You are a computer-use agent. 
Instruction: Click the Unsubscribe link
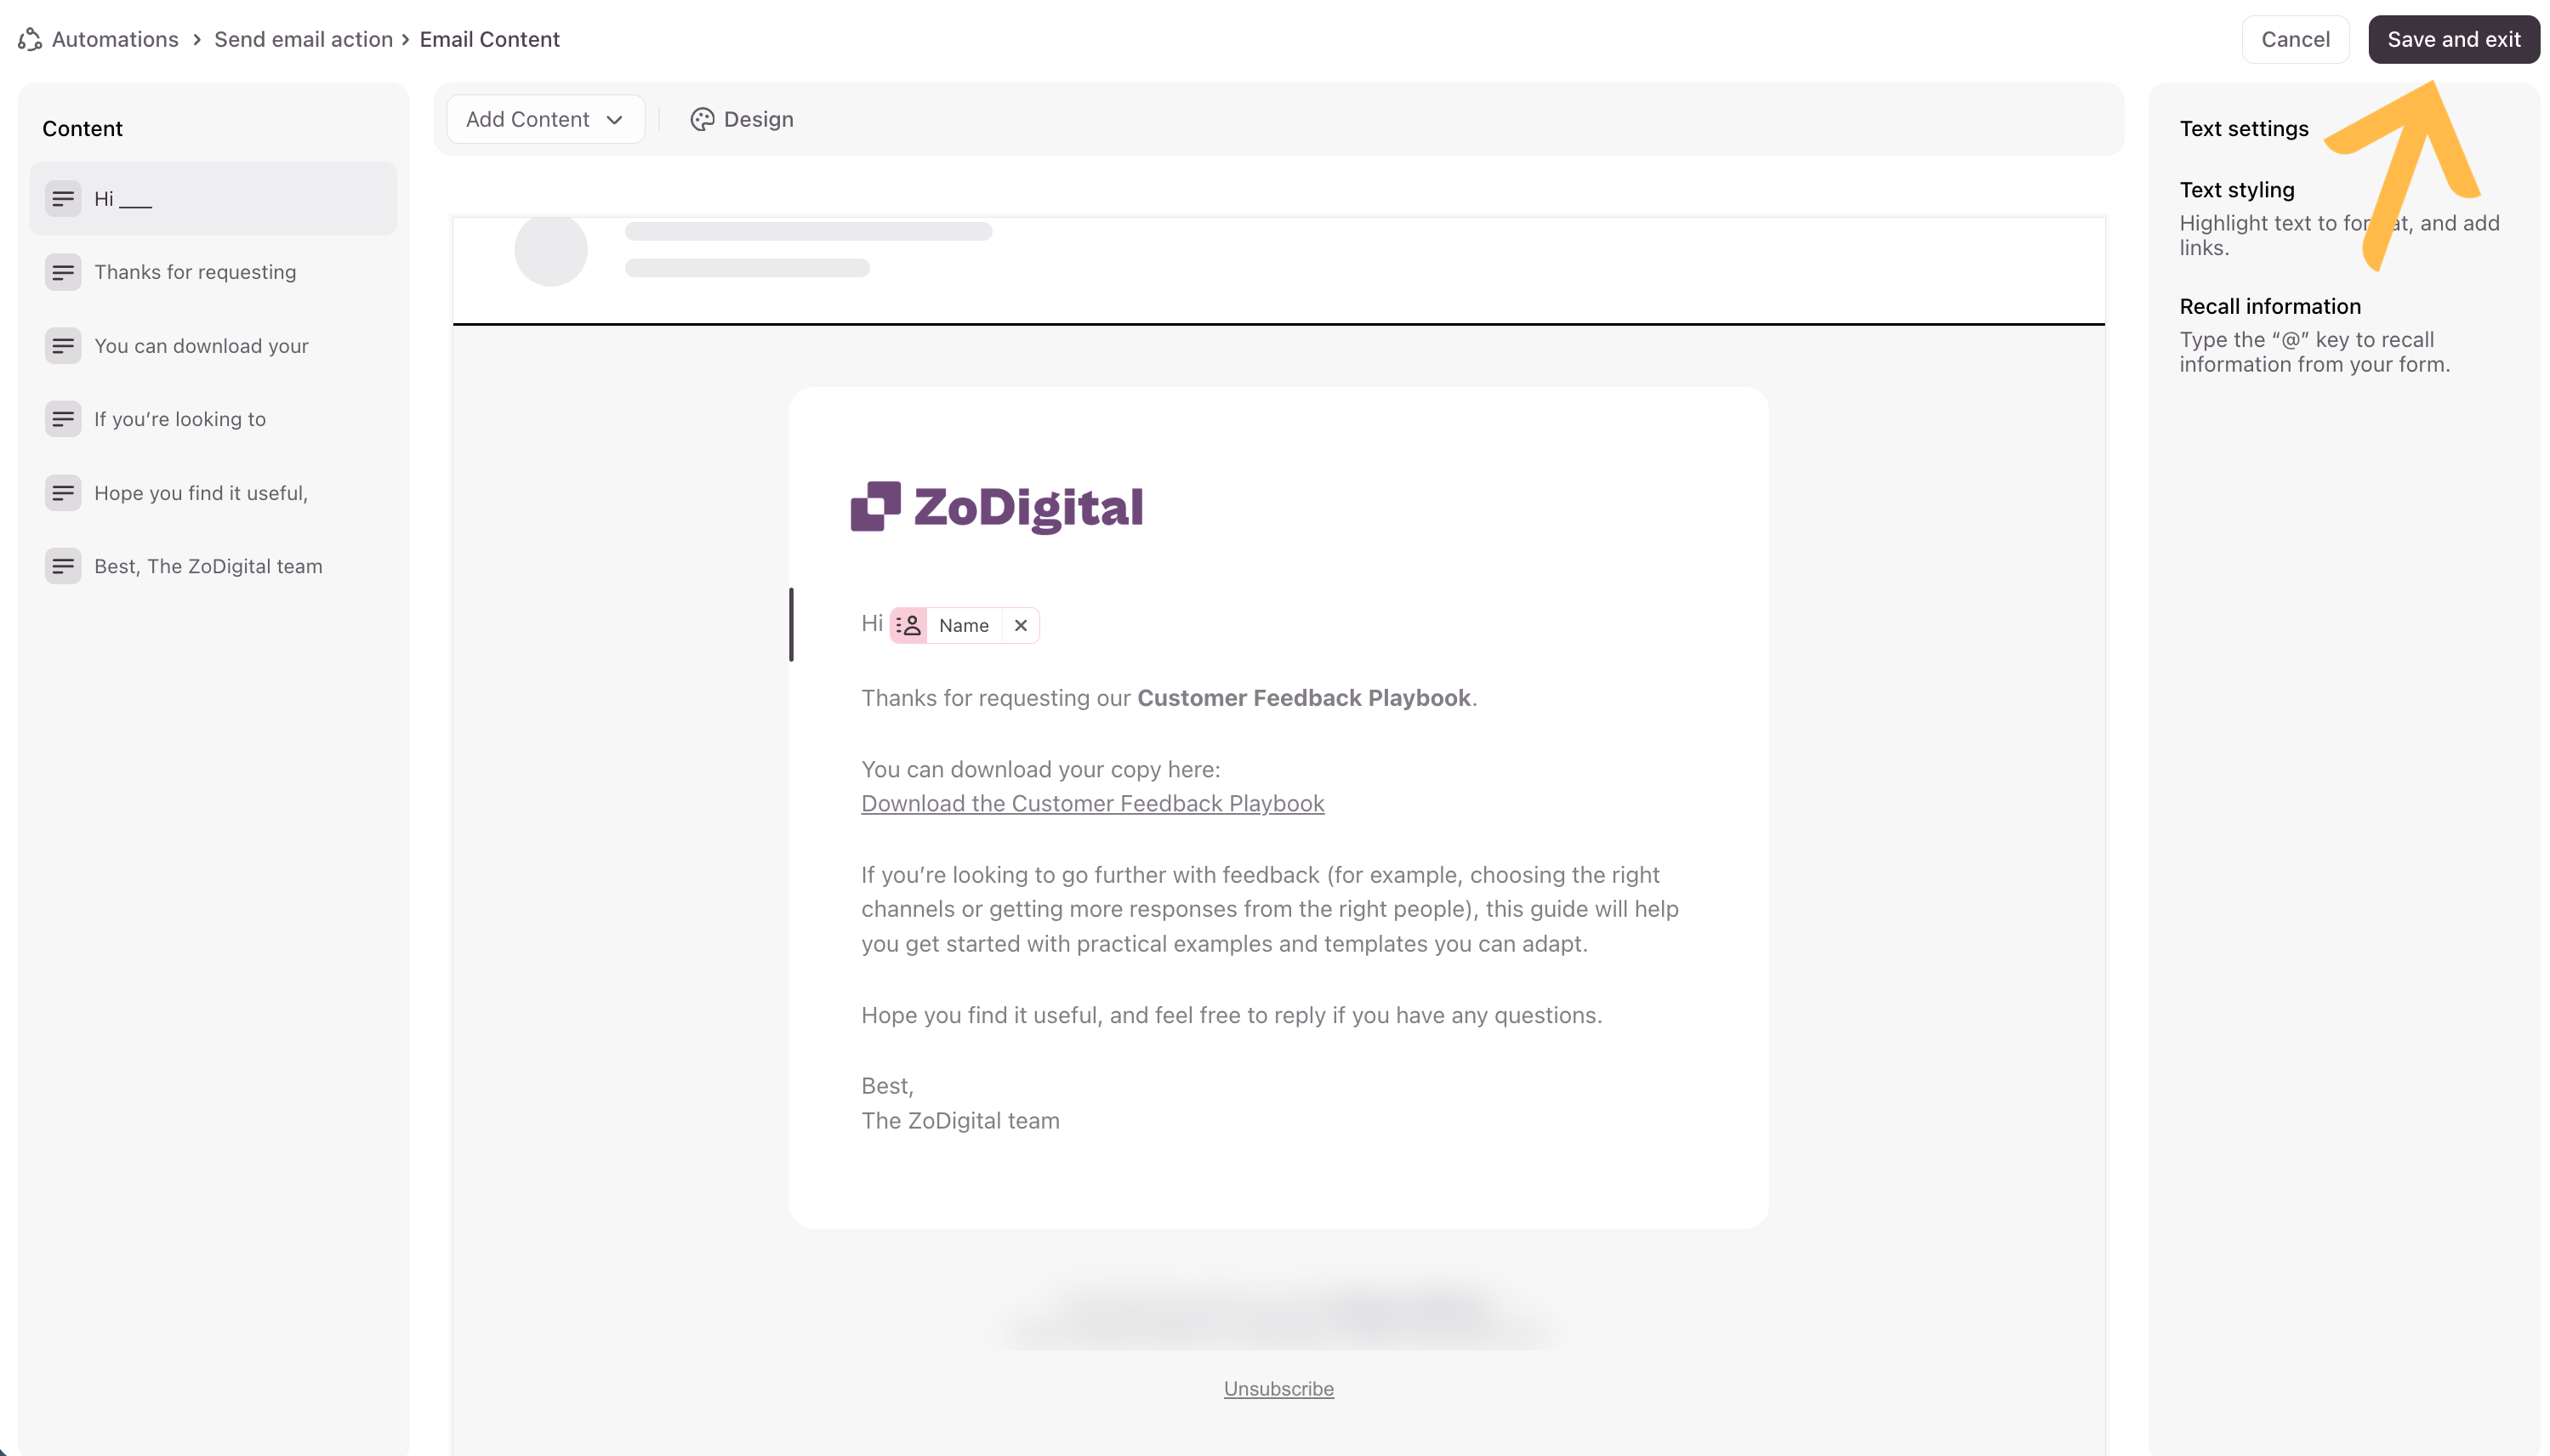click(1278, 1389)
